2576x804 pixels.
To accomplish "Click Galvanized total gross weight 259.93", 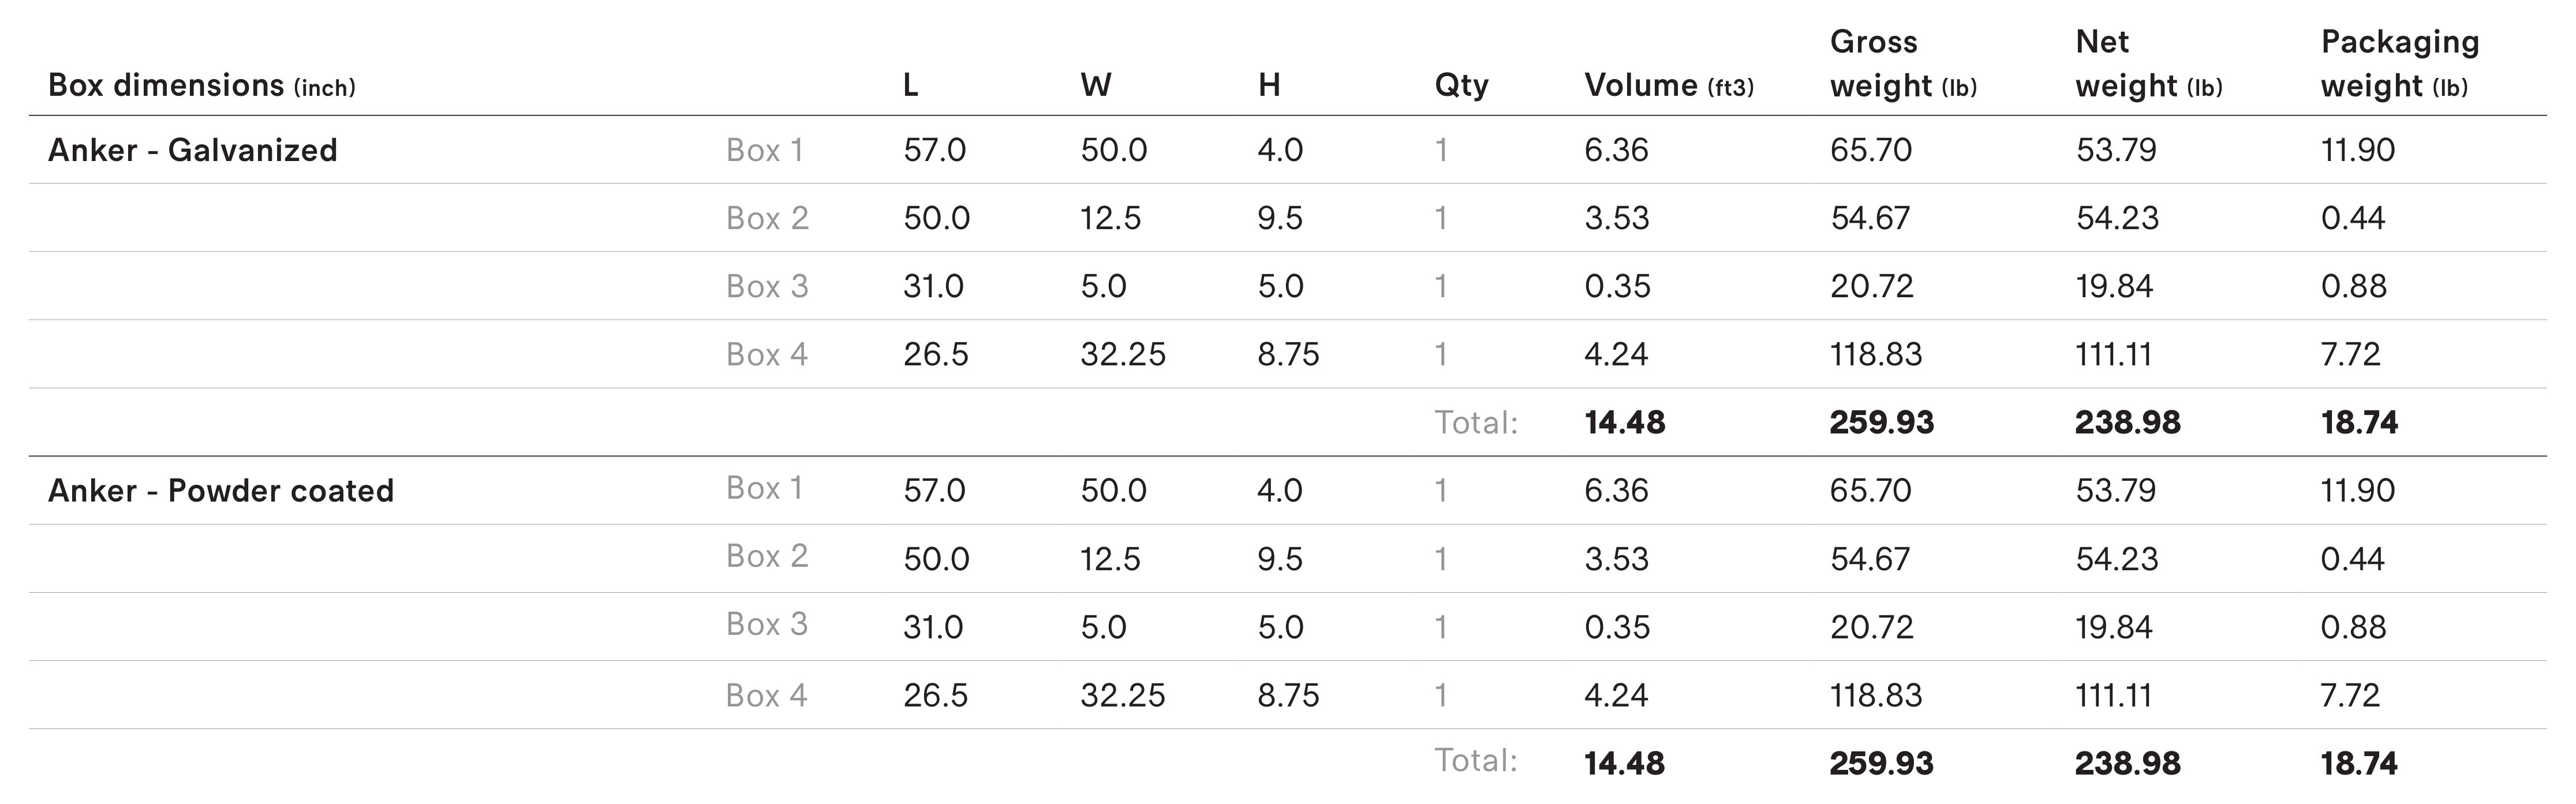I will point(1882,423).
